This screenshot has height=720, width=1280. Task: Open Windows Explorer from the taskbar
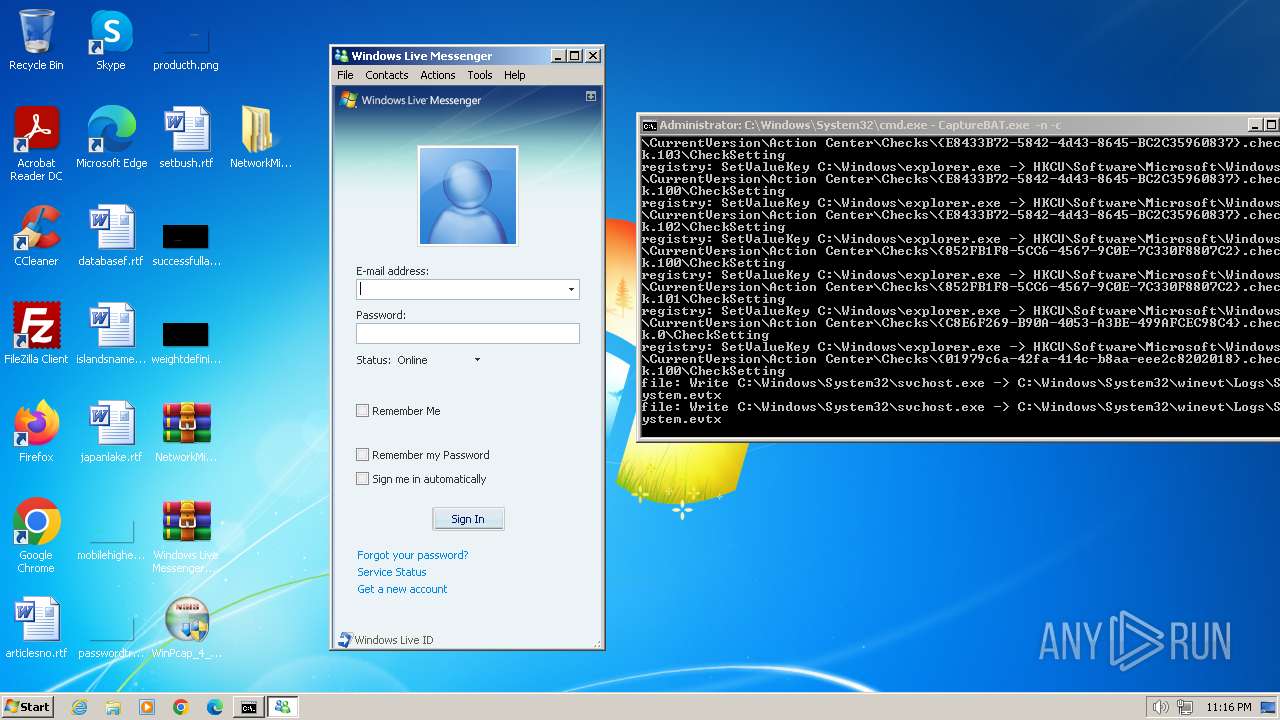coord(113,707)
